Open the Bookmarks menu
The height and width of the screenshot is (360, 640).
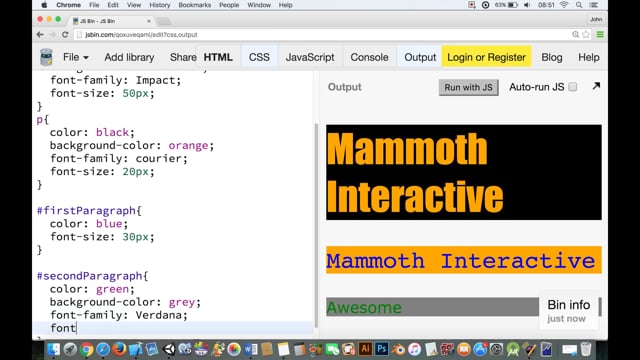(195, 5)
